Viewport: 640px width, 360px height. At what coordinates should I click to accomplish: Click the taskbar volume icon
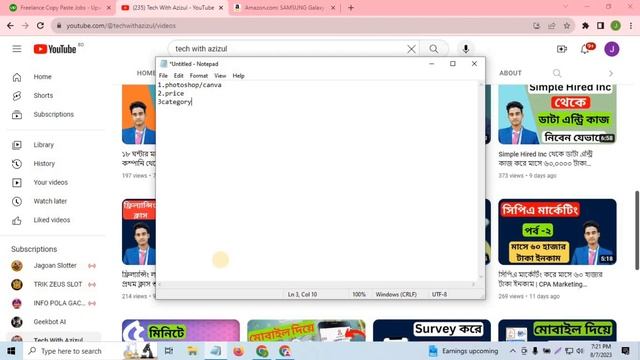point(580,351)
